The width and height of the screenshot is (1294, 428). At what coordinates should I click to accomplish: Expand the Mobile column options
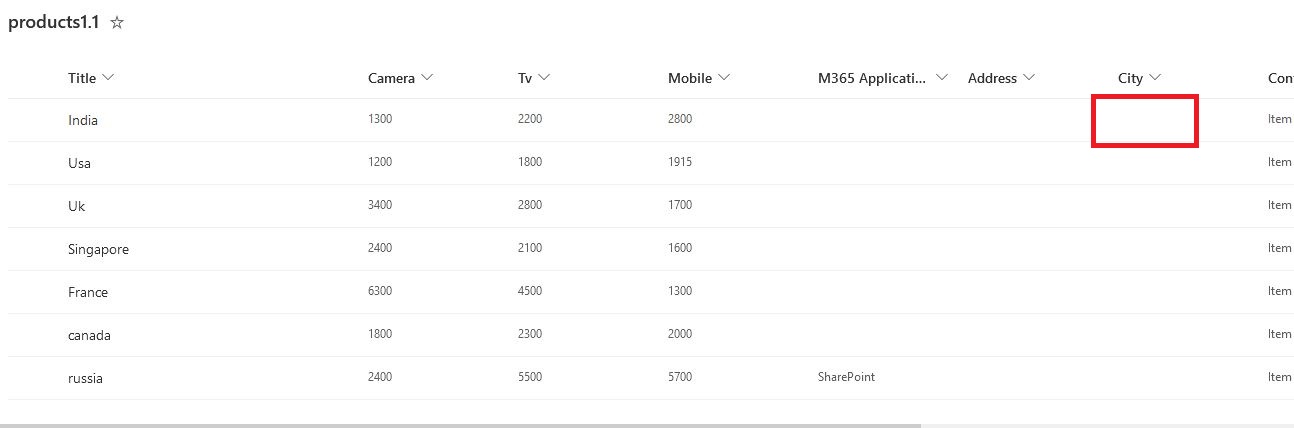(724, 78)
